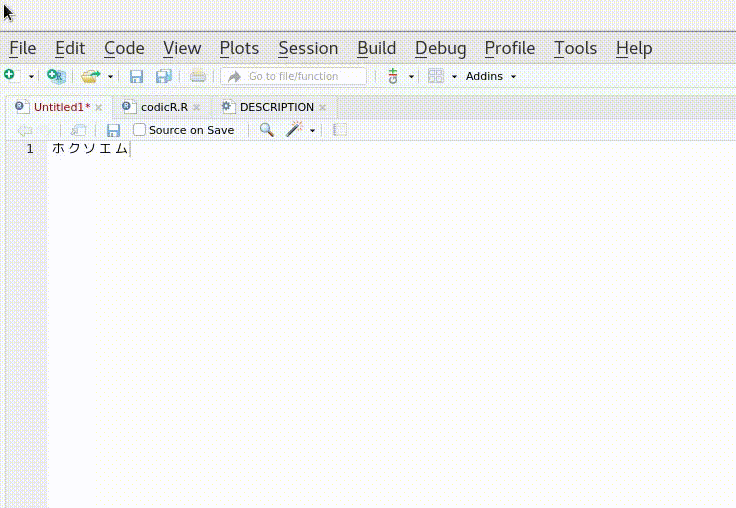Click the Find/Replace magnifier icon
This screenshot has width=736, height=508.
pos(267,130)
